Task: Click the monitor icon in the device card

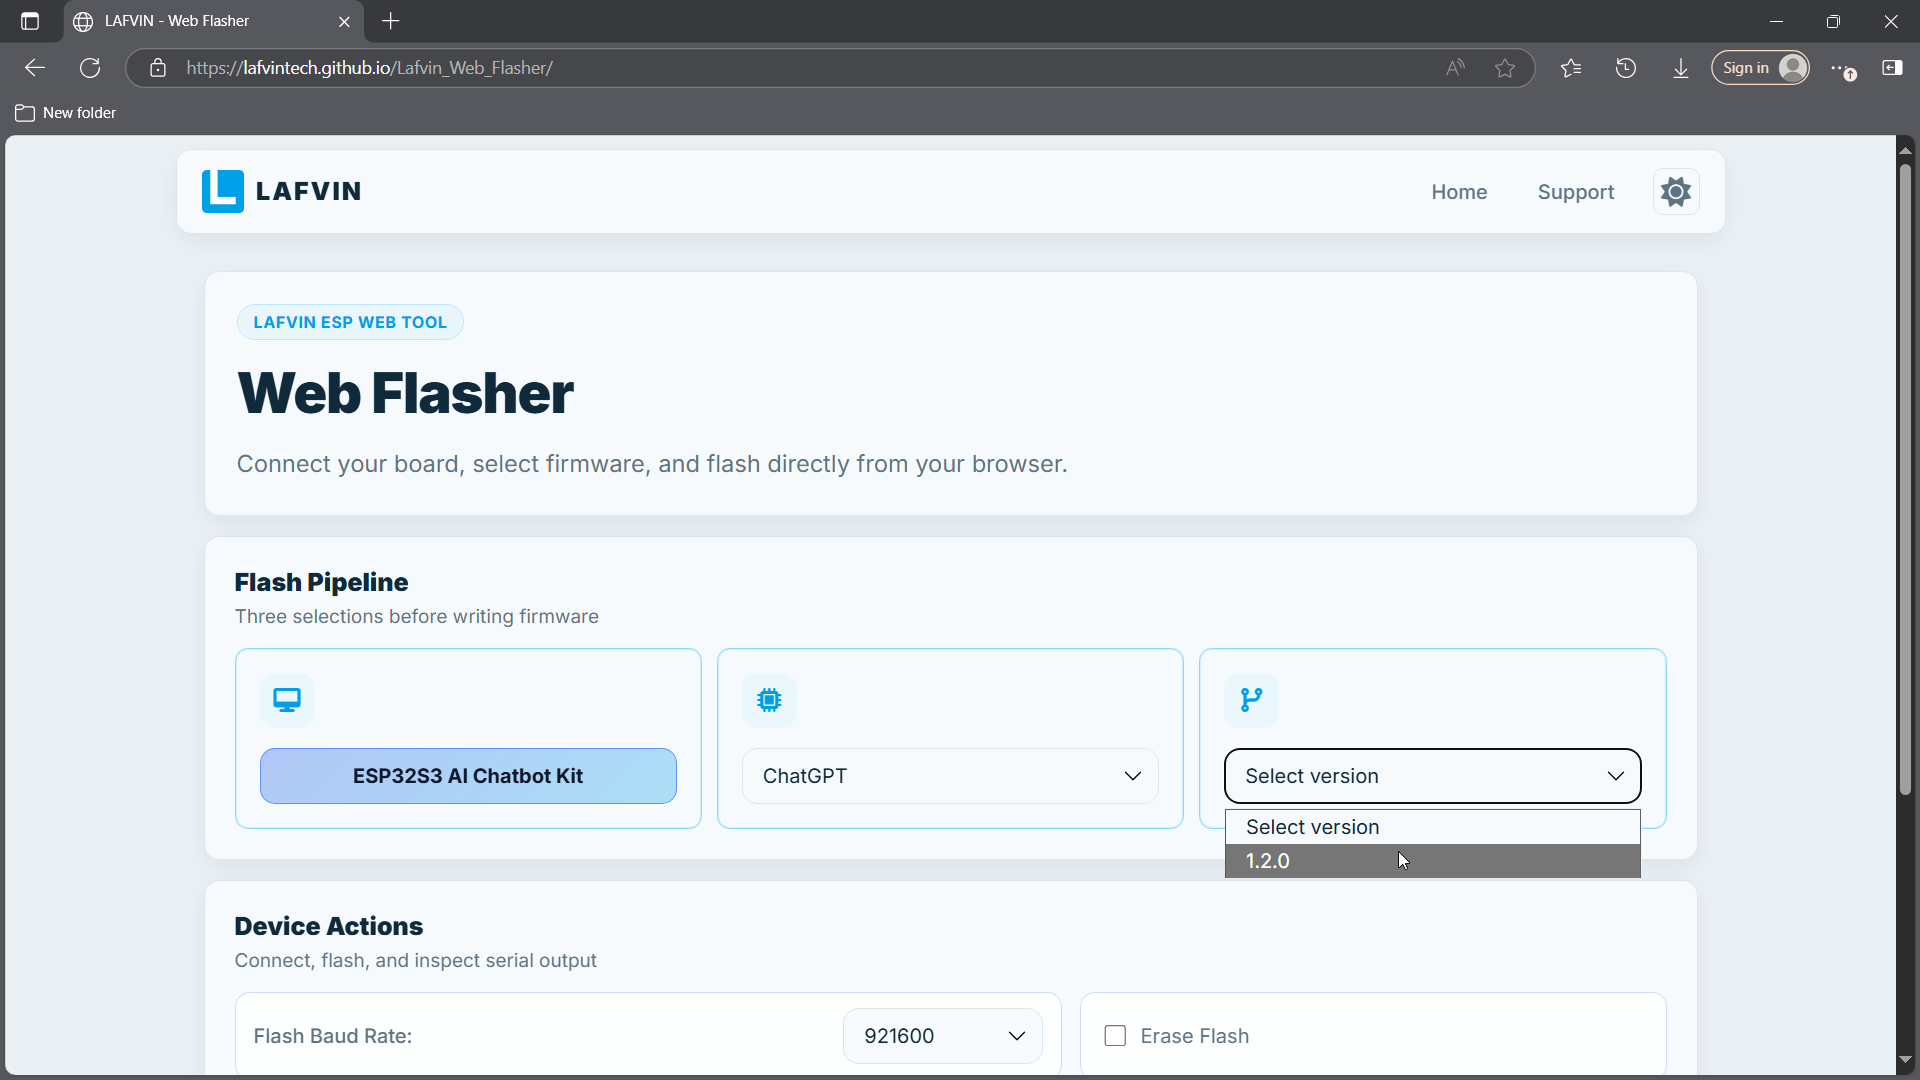Action: (x=287, y=700)
